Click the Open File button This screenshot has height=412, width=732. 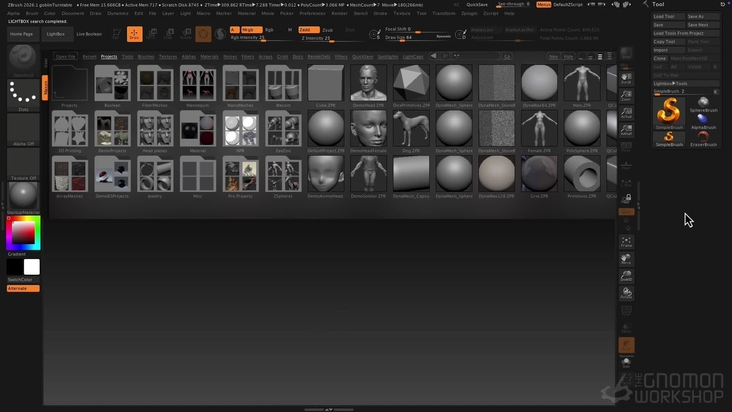pos(65,57)
